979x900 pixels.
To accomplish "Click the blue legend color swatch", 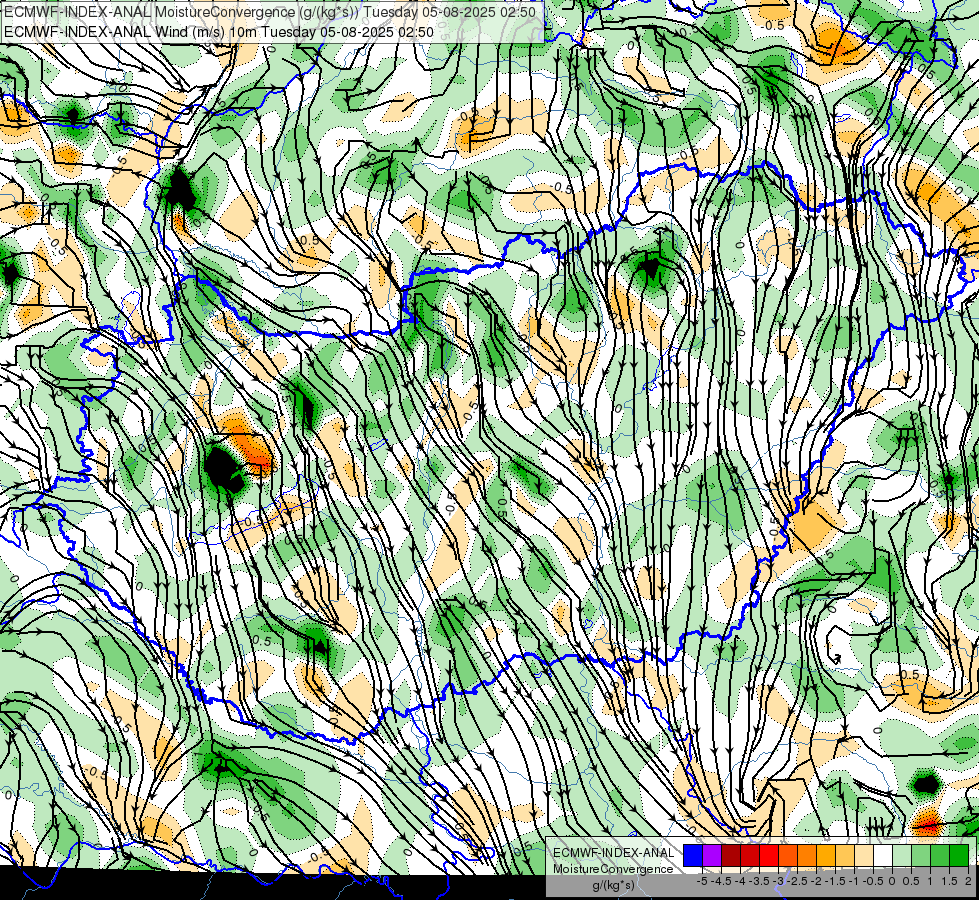I will coord(693,856).
